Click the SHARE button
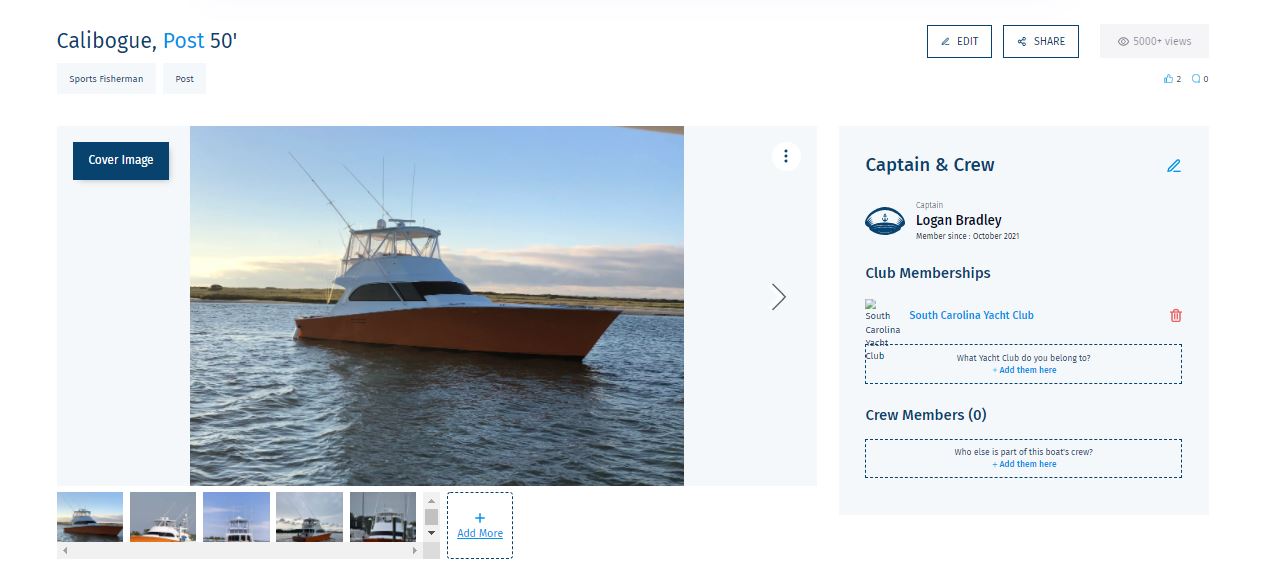Image resolution: width=1283 pixels, height=579 pixels. point(1041,41)
